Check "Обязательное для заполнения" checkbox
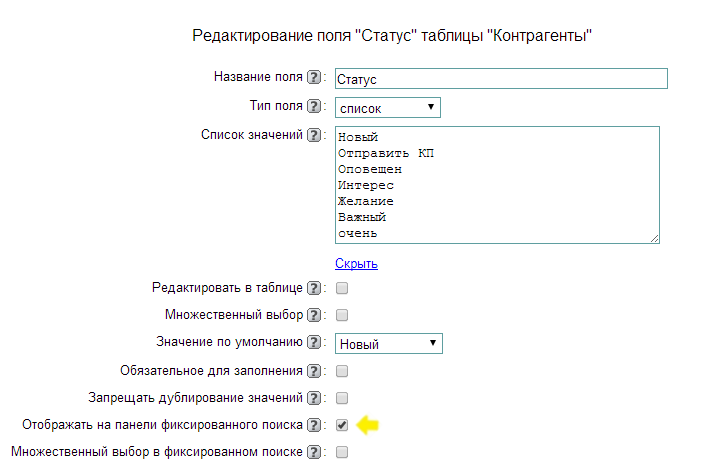The height and width of the screenshot is (466, 720). point(342,371)
